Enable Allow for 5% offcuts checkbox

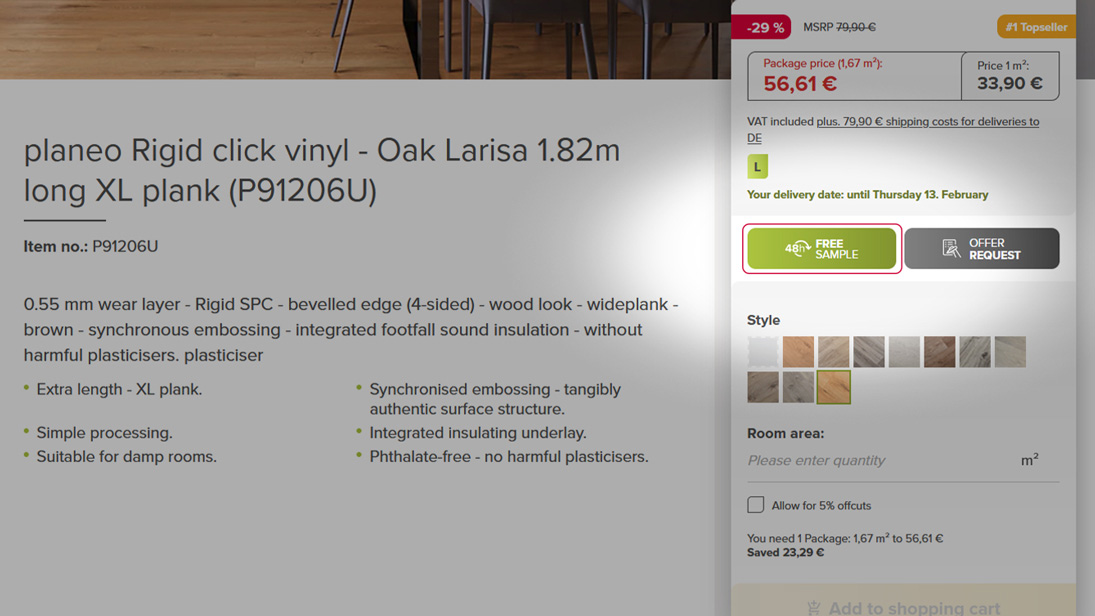756,505
